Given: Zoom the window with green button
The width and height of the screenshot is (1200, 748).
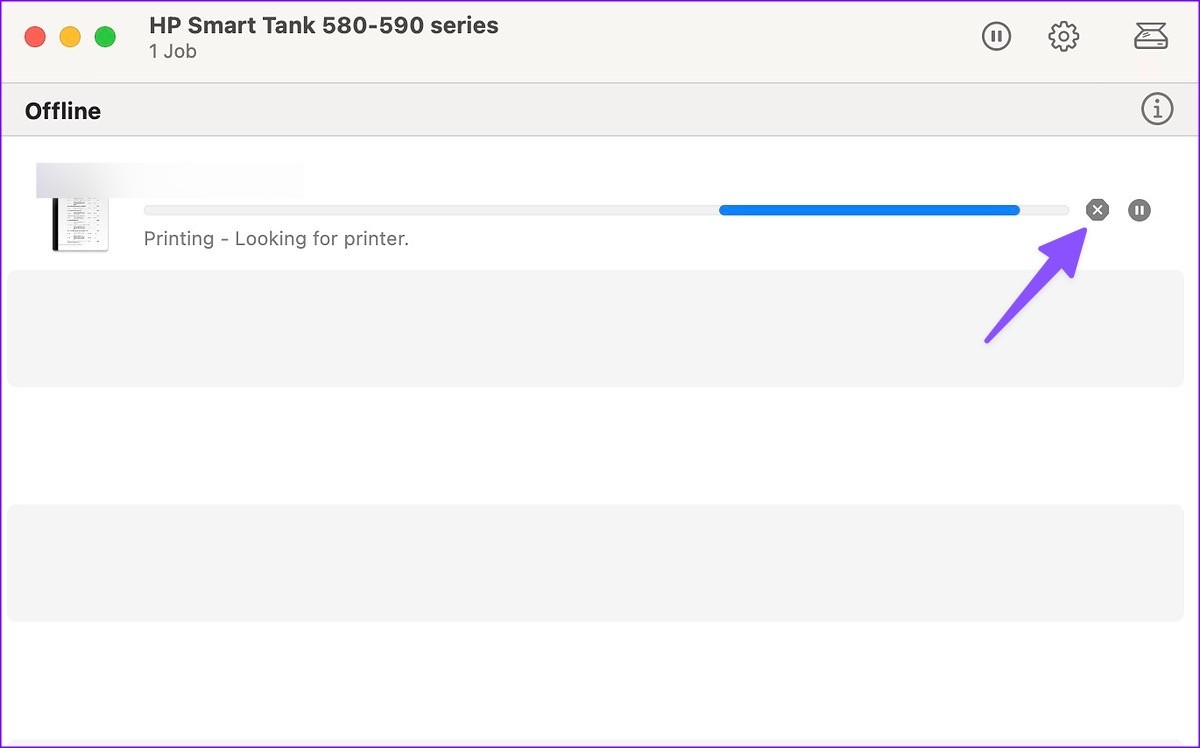Looking at the screenshot, I should (105, 37).
